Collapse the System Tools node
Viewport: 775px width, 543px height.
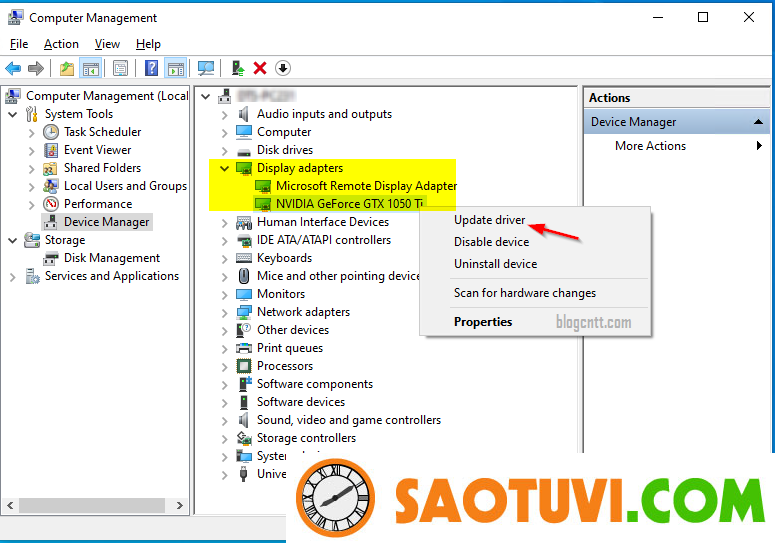pyautogui.click(x=13, y=115)
